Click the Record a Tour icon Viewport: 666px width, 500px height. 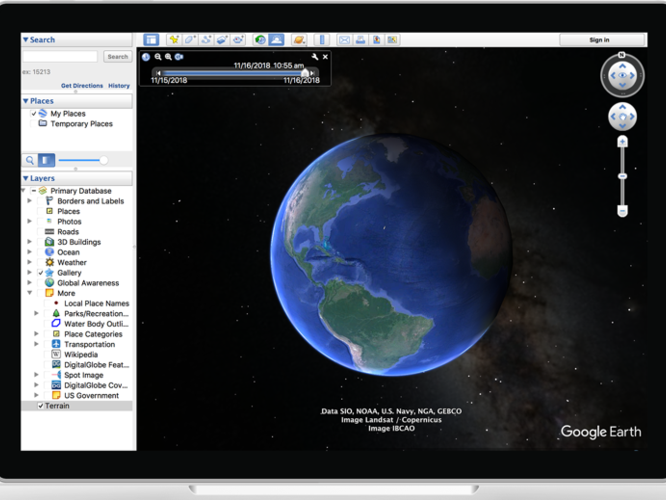click(x=238, y=40)
